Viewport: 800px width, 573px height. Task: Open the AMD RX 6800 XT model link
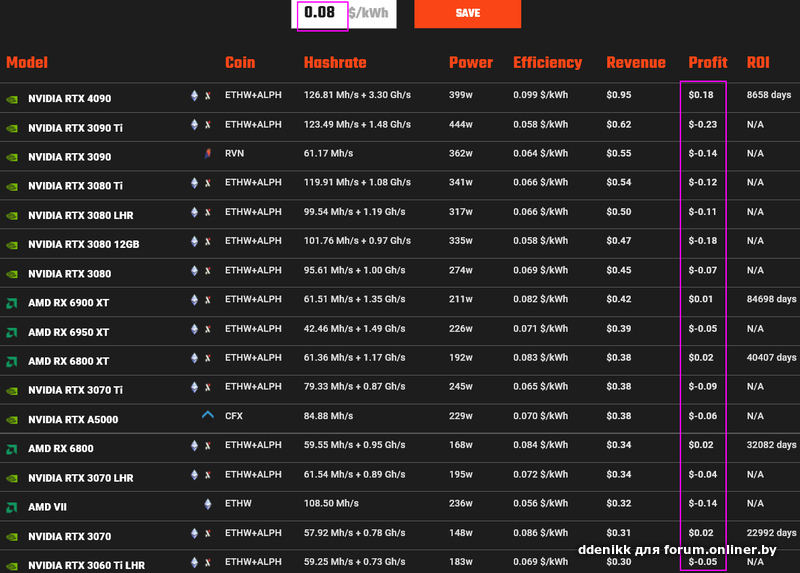pos(68,361)
